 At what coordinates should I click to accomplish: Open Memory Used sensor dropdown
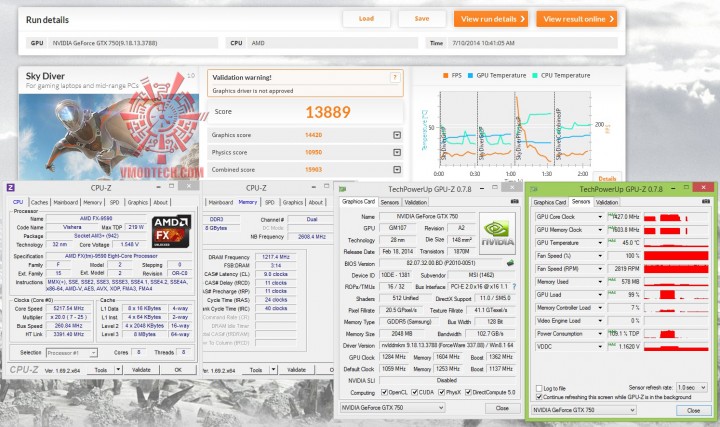[x=600, y=281]
